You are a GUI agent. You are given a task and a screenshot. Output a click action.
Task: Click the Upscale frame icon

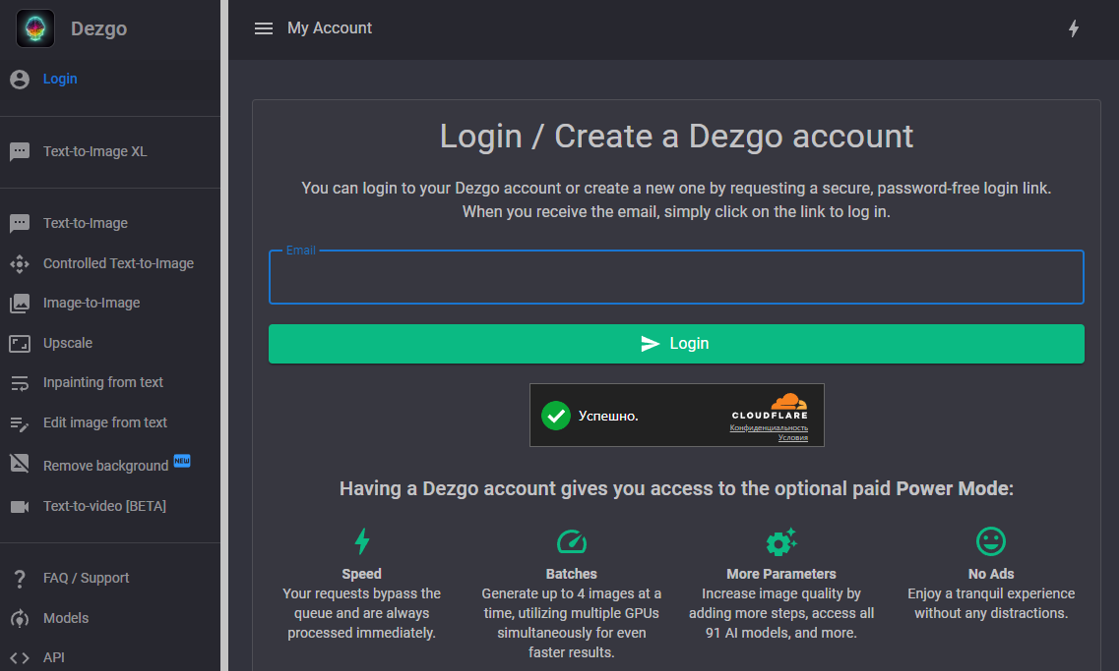[20, 343]
